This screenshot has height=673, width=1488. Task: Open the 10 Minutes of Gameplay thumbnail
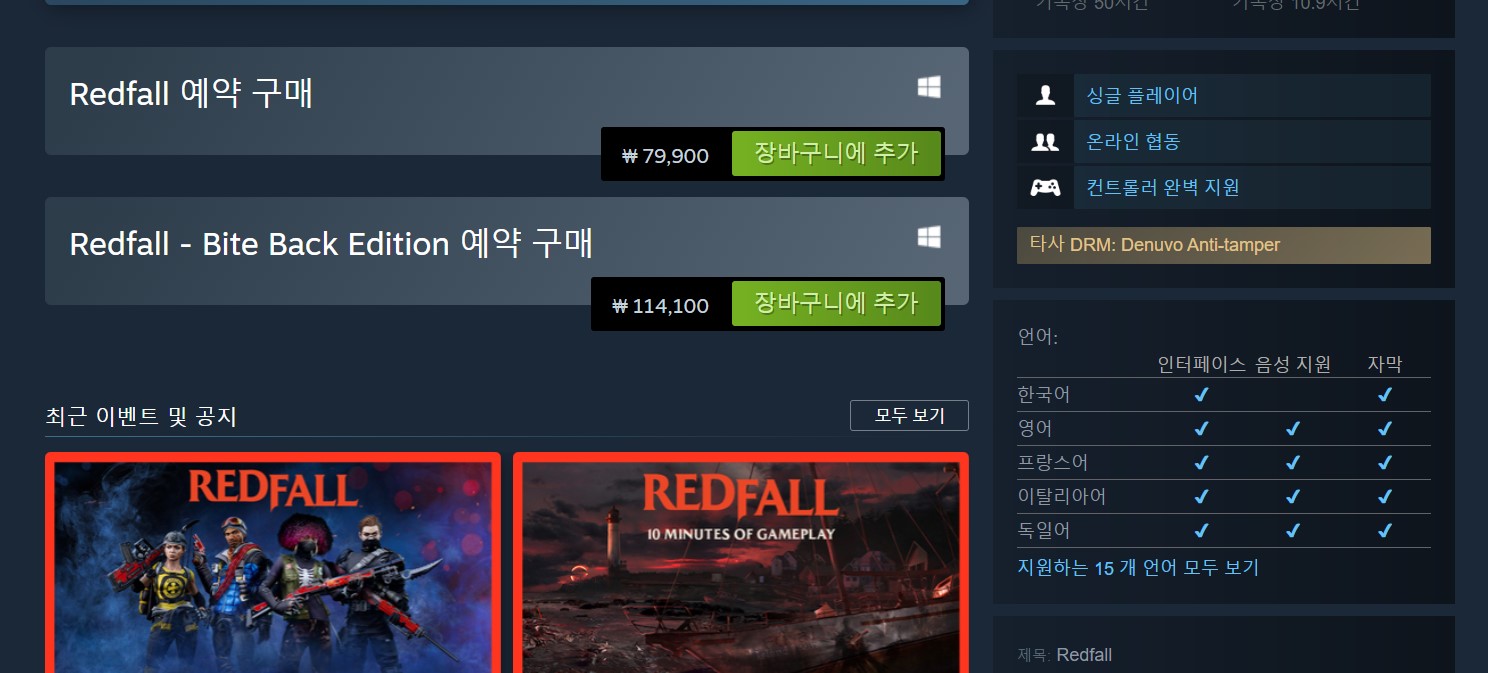pyautogui.click(x=741, y=563)
